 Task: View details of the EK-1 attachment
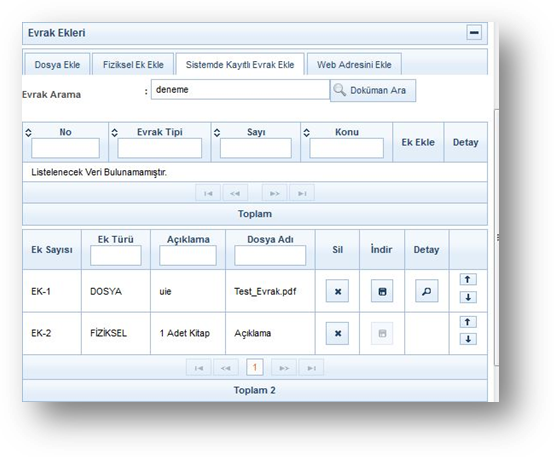coord(426,291)
